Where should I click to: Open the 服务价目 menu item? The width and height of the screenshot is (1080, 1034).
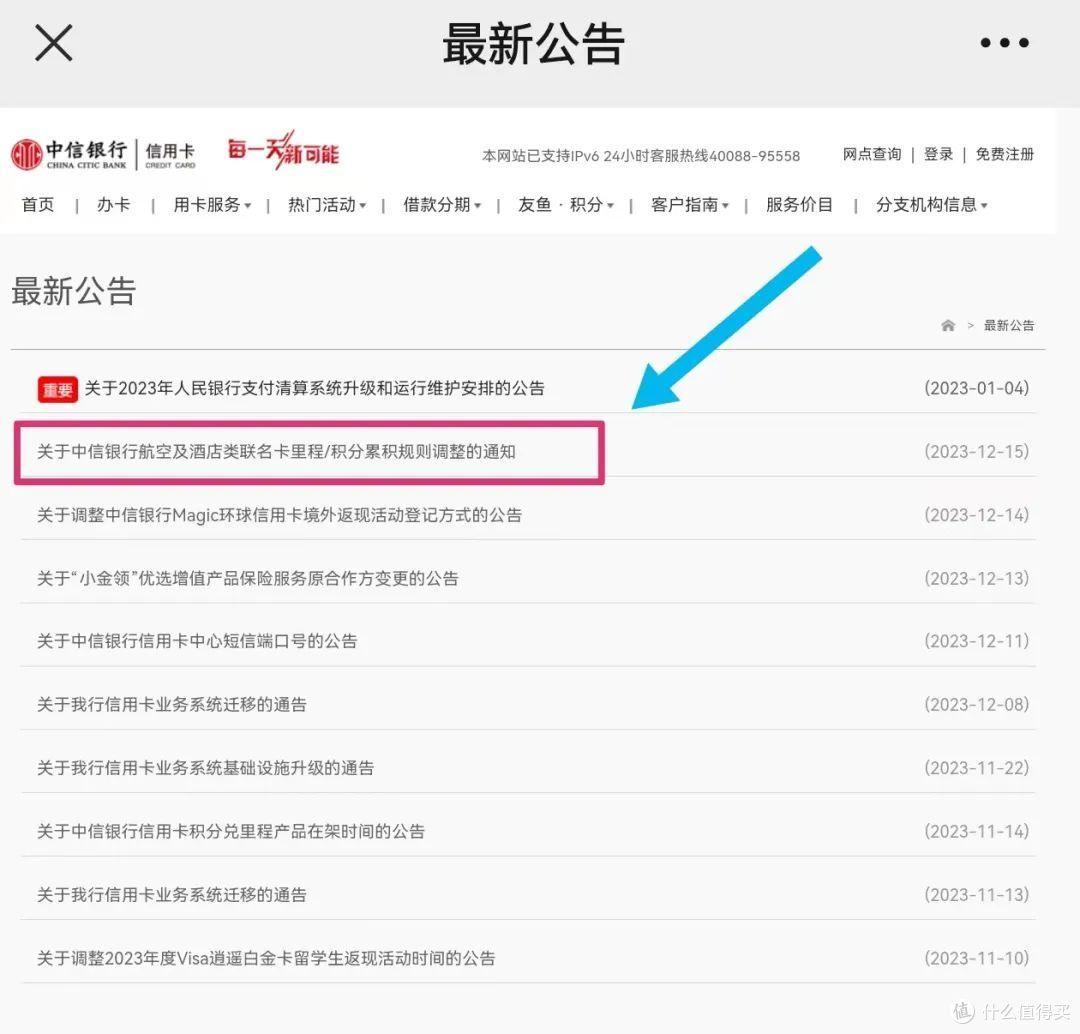tap(799, 205)
